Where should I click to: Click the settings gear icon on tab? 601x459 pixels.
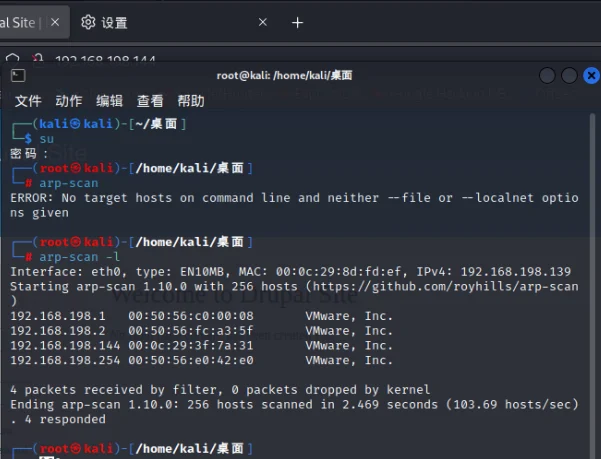(88, 23)
